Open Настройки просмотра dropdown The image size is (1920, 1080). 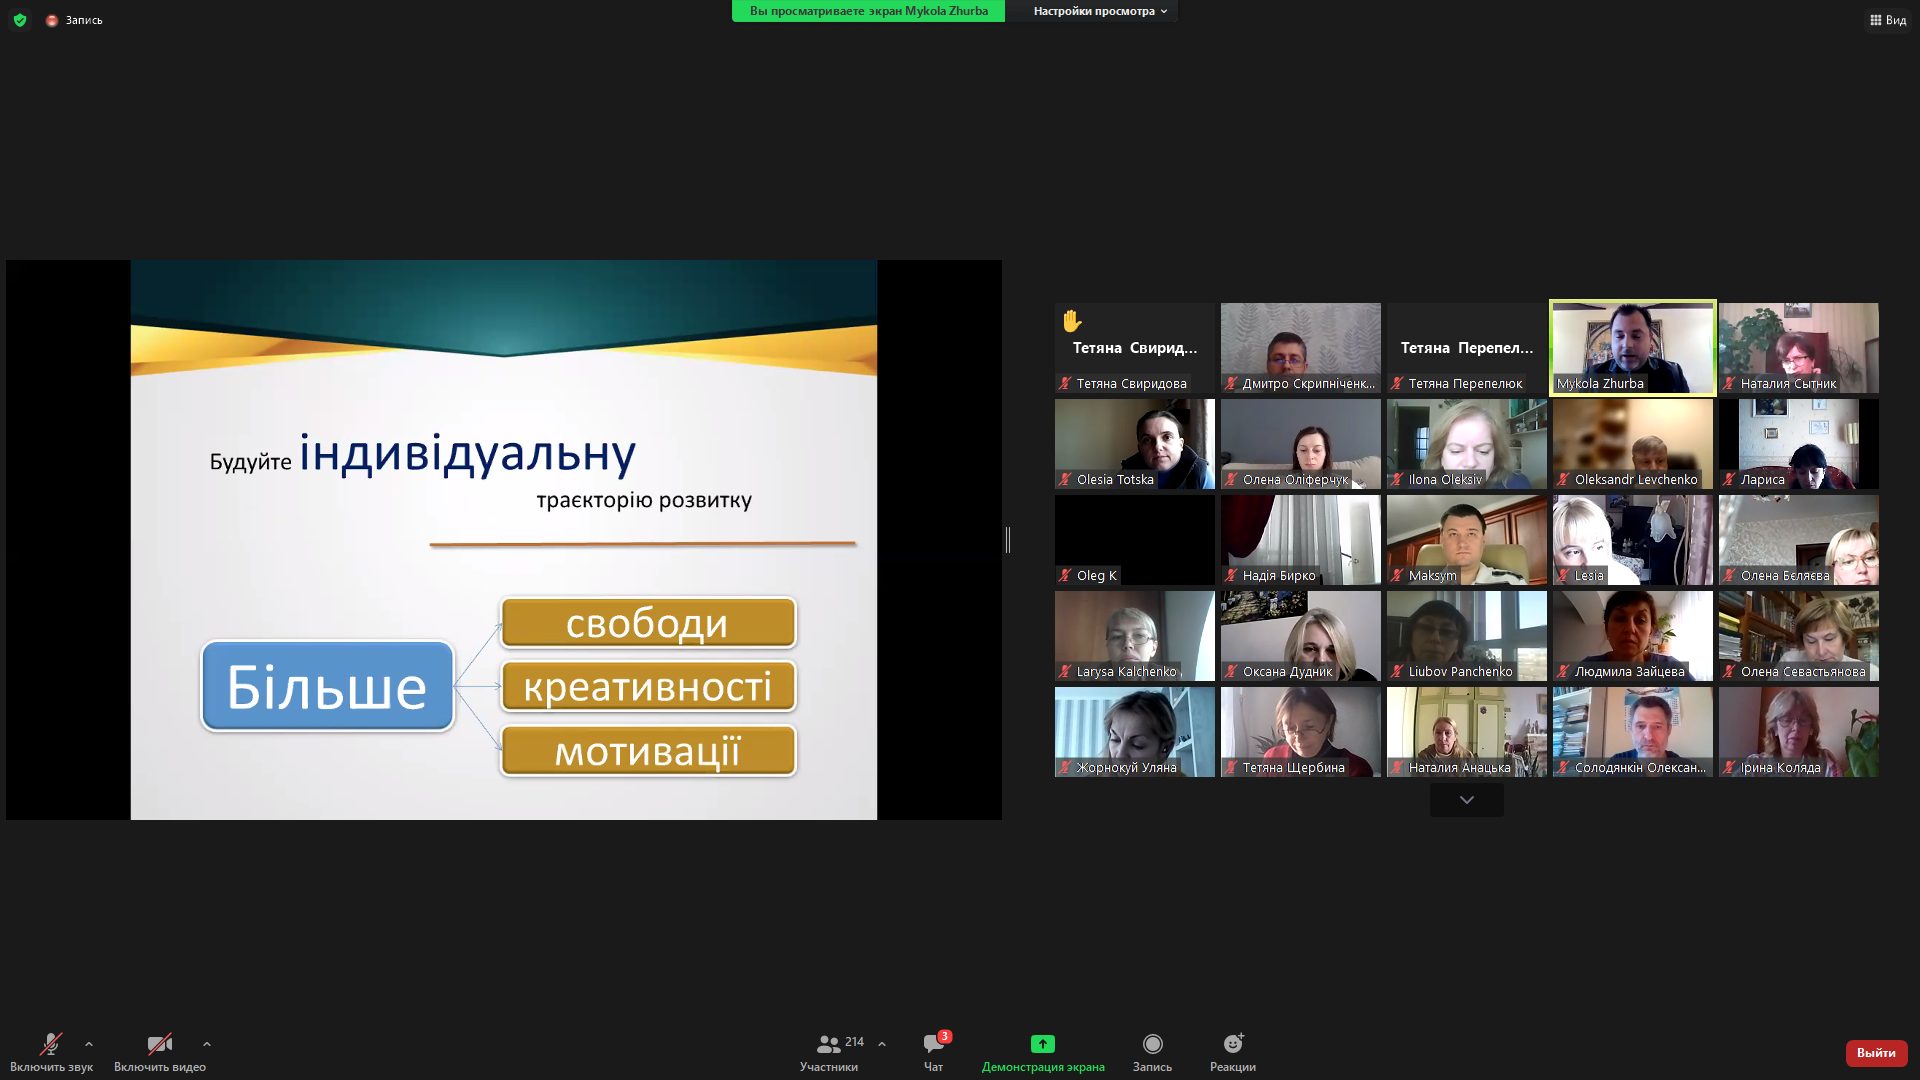[x=1100, y=11]
